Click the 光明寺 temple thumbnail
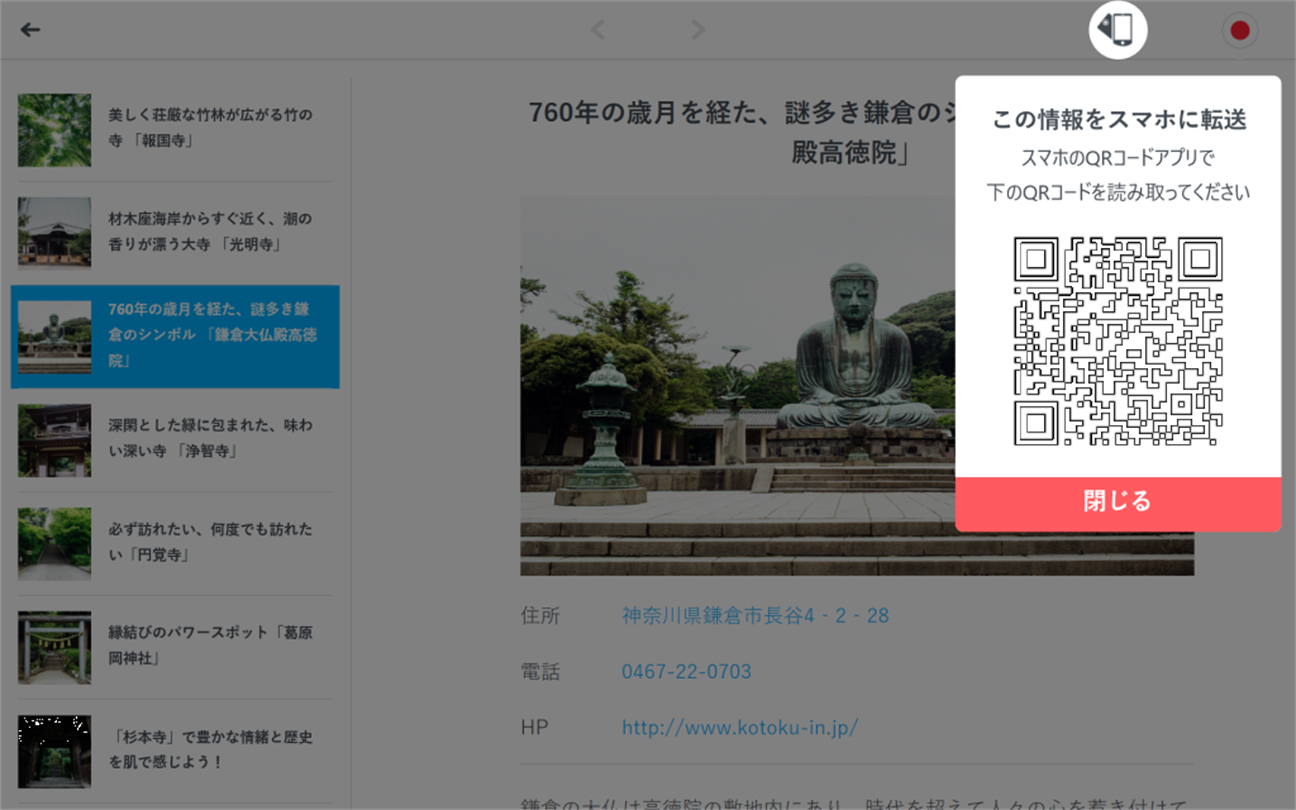The width and height of the screenshot is (1296, 810). [54, 233]
